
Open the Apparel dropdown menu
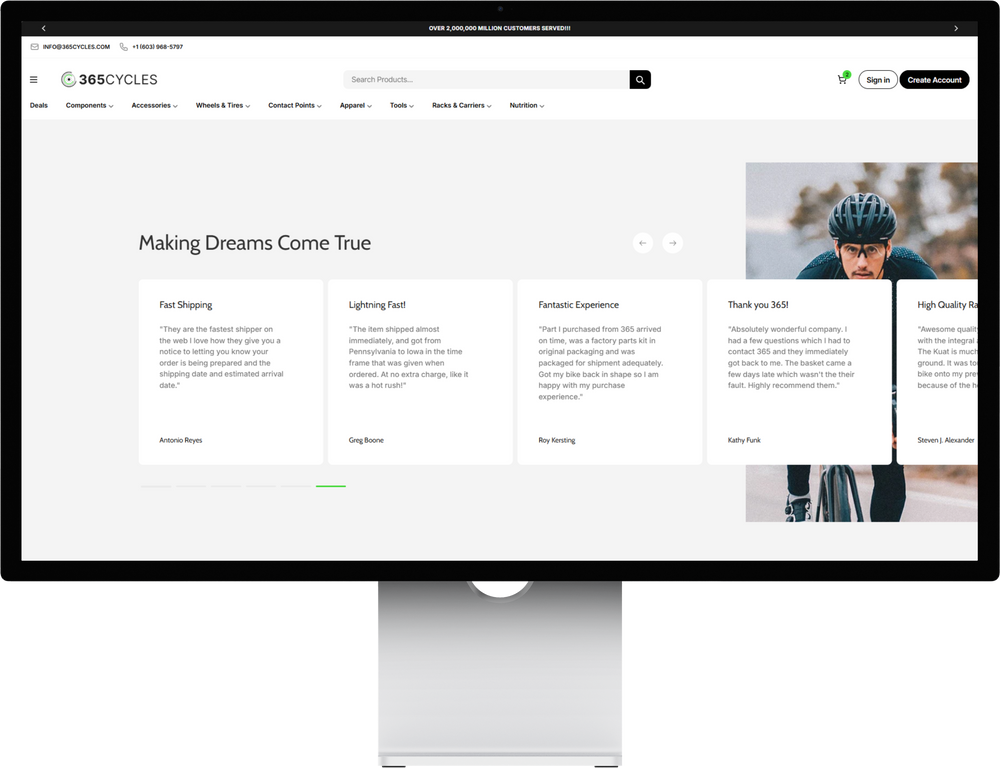point(355,106)
